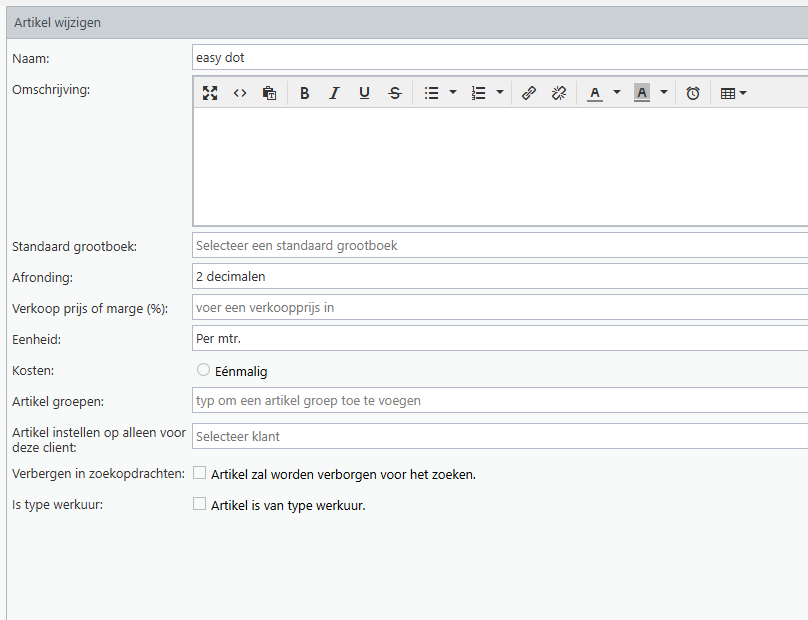The image size is (808, 620).
Task: Click the 'Selecteer klant' client field
Action: point(500,436)
